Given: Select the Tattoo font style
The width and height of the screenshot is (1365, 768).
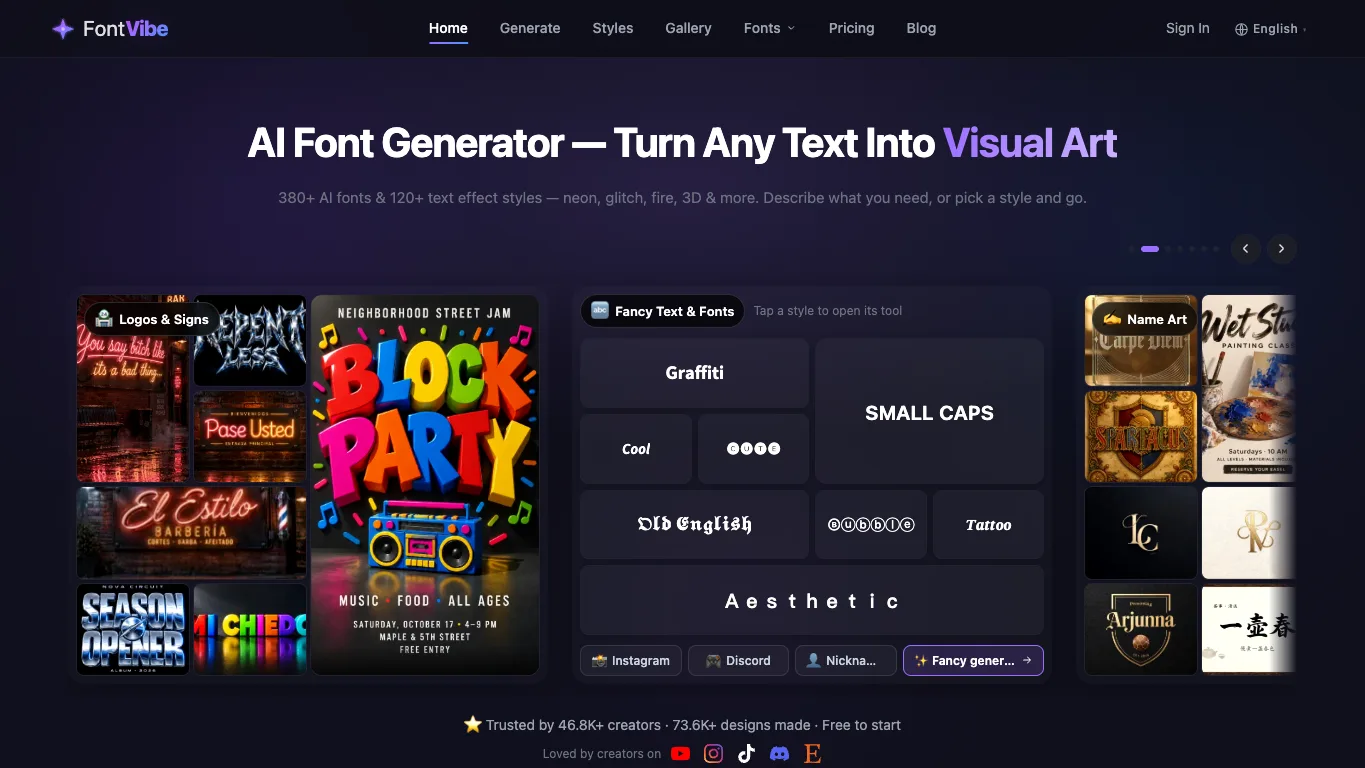Looking at the screenshot, I should coord(988,524).
